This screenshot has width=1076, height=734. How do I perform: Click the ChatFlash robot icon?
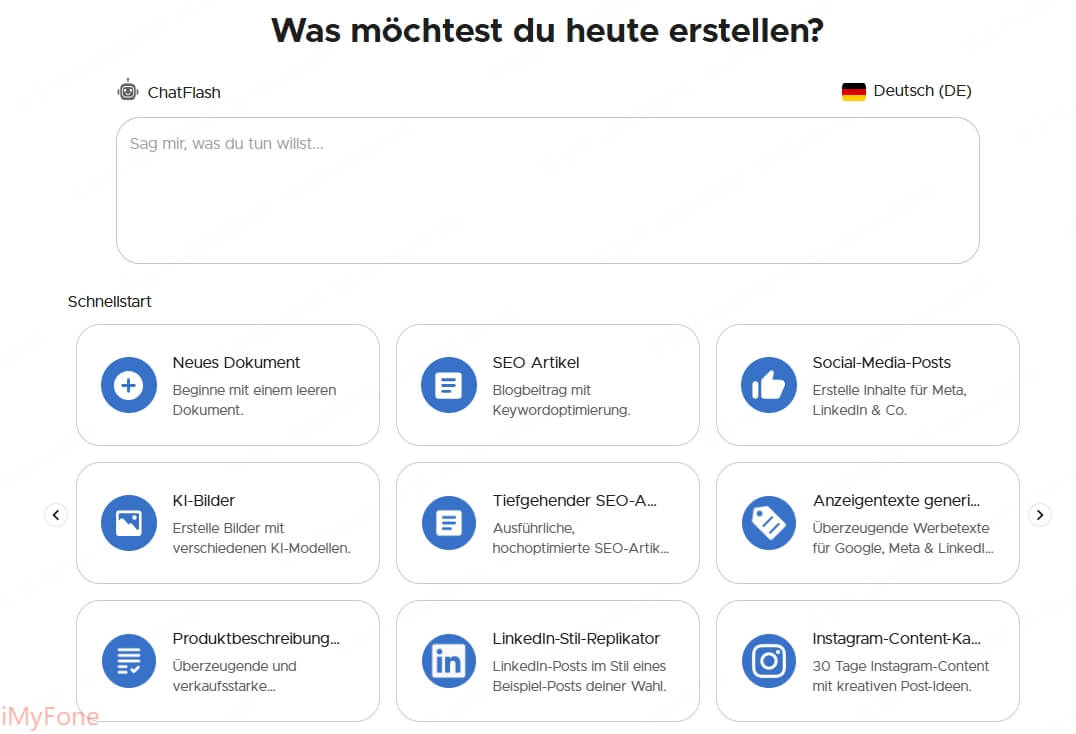pos(128,91)
